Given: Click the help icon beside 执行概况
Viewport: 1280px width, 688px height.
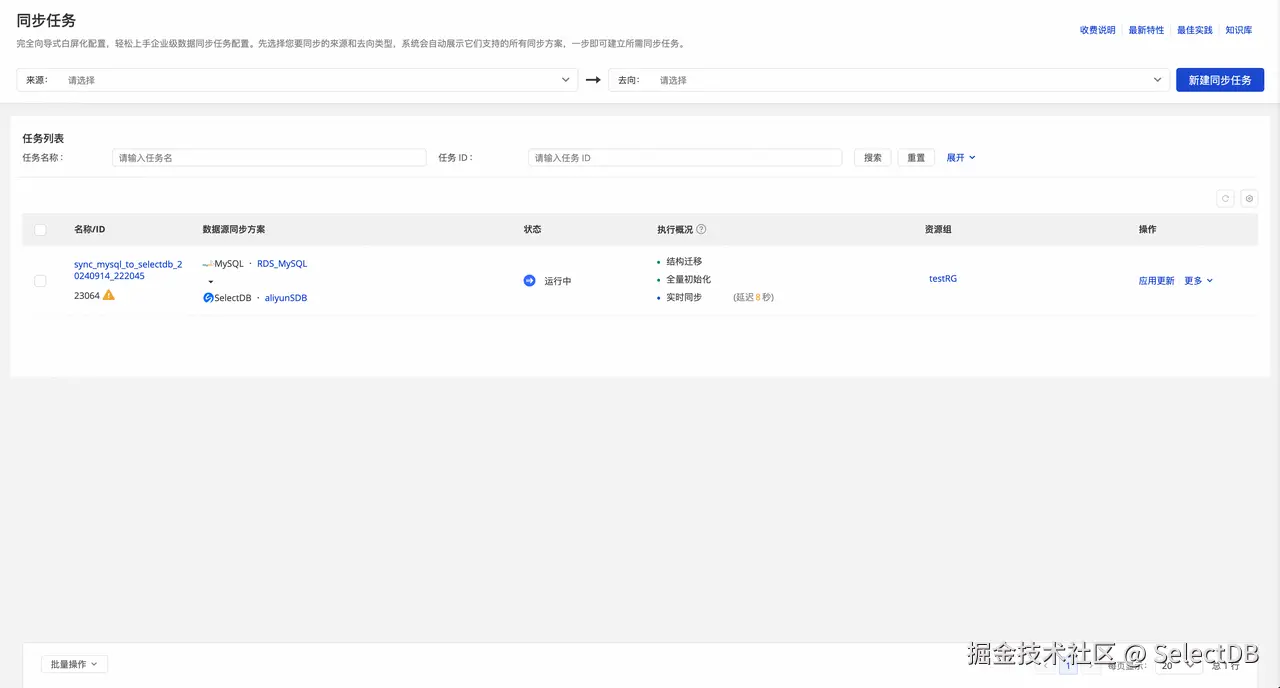Looking at the screenshot, I should click(x=701, y=229).
